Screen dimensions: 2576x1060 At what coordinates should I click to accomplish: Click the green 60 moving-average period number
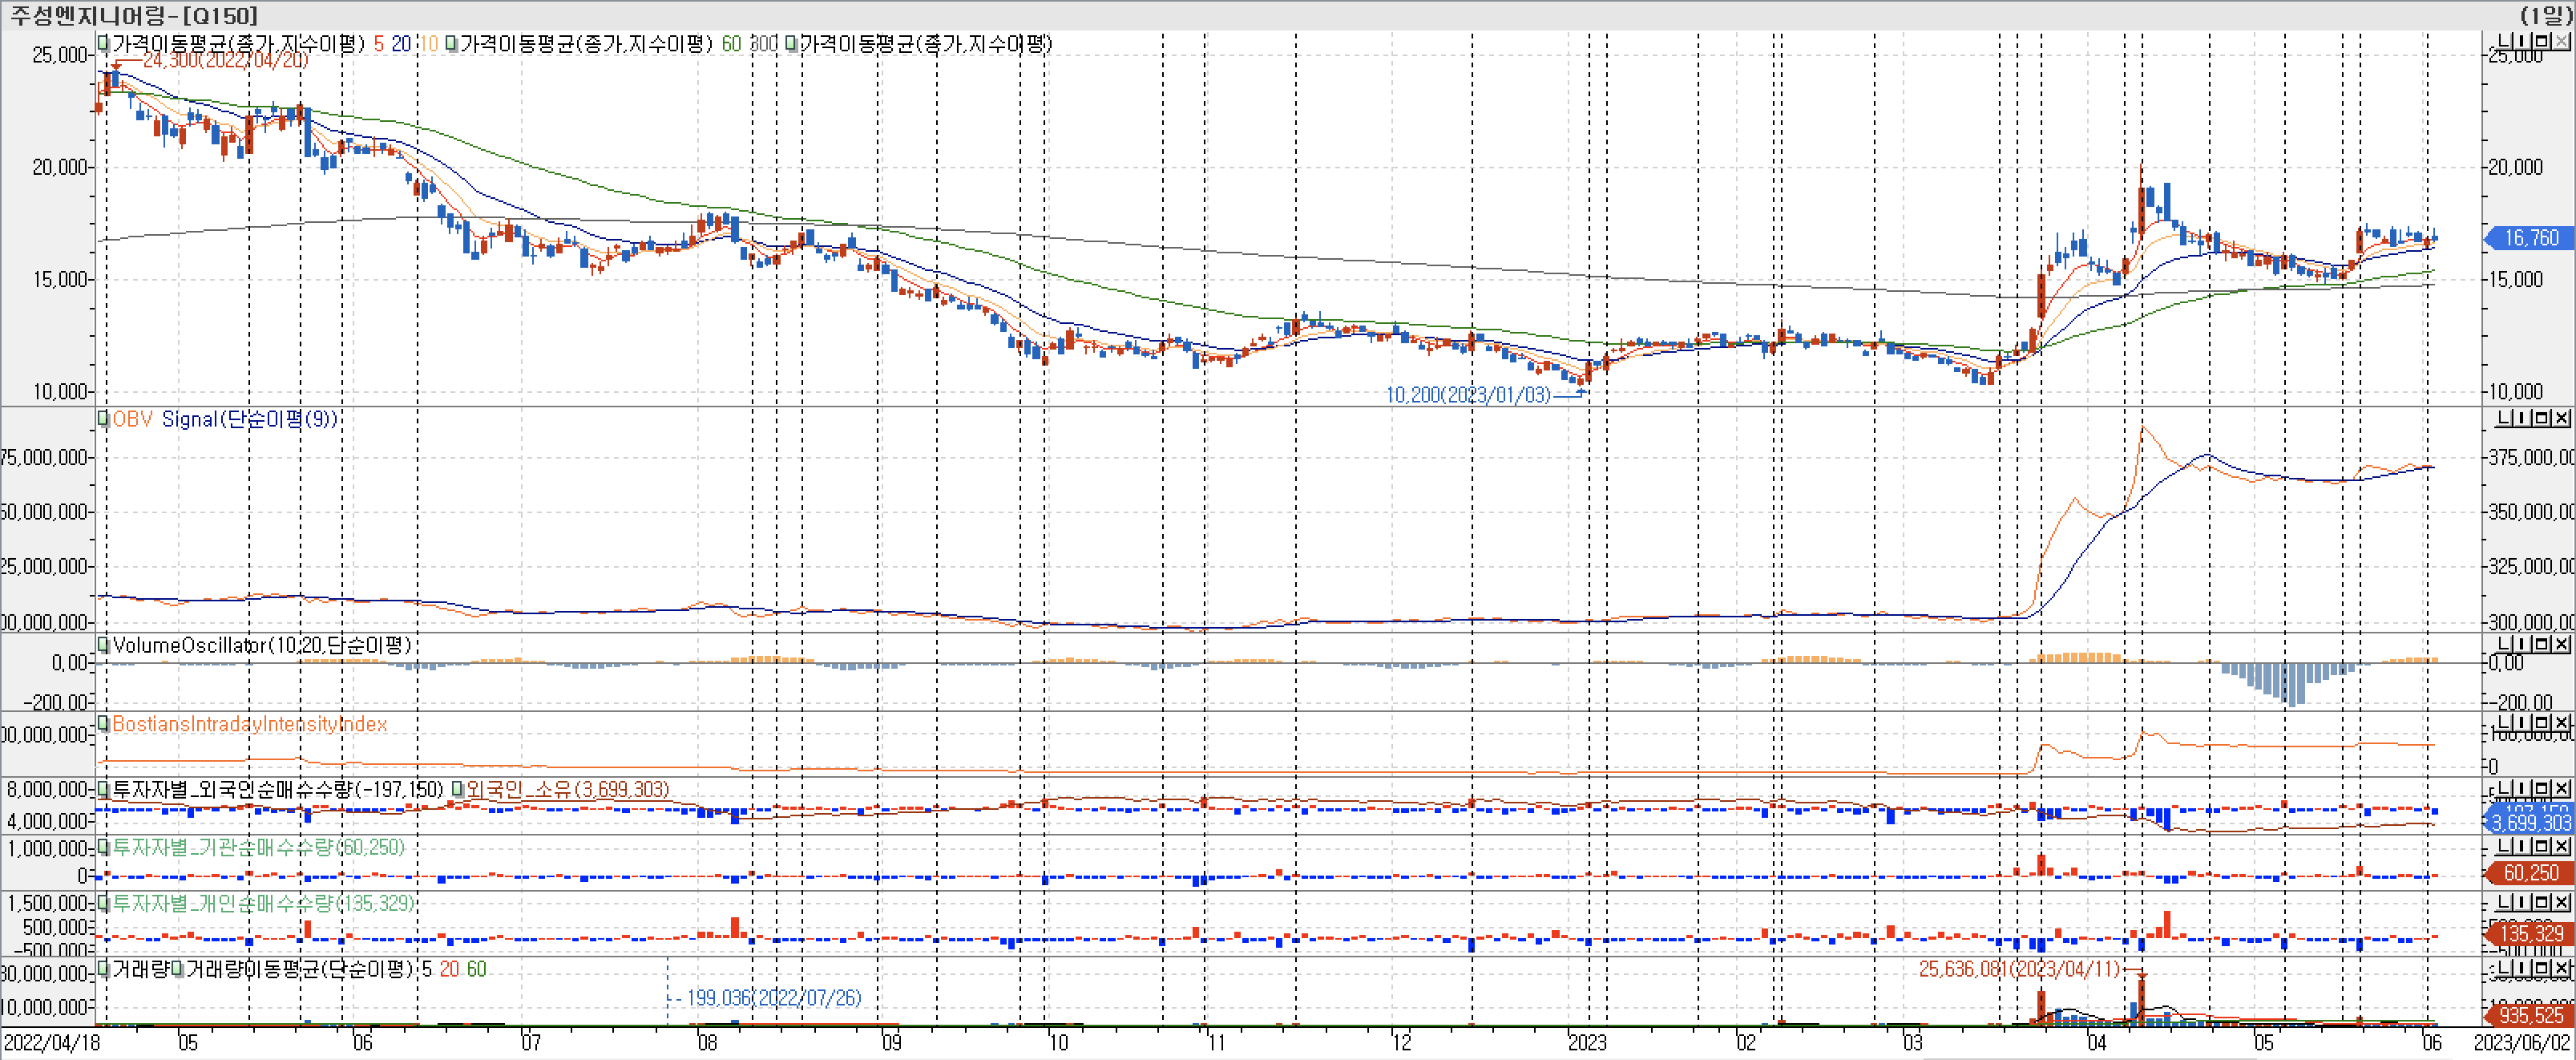click(731, 43)
